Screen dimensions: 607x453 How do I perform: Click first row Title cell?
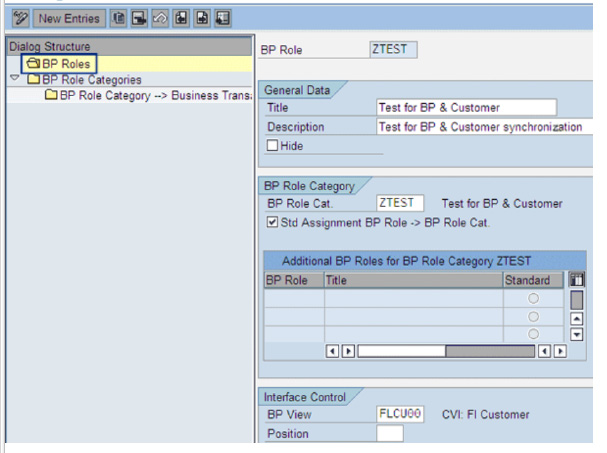point(413,298)
